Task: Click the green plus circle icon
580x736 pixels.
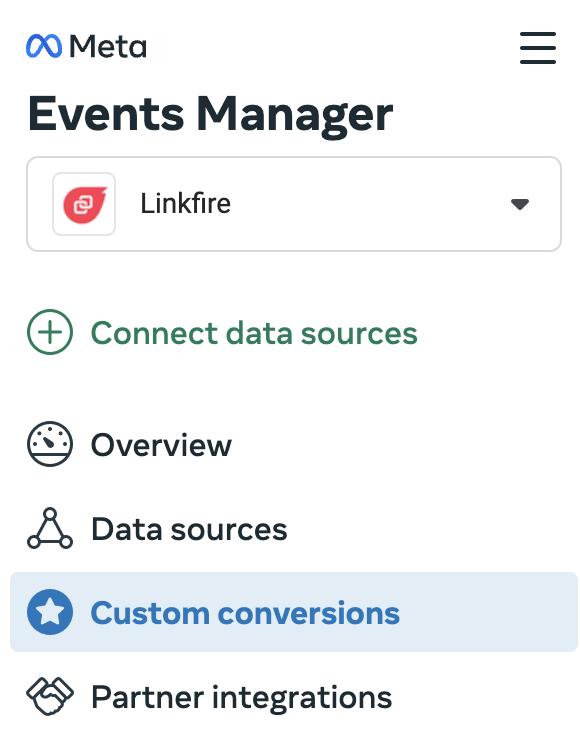Action: 50,332
